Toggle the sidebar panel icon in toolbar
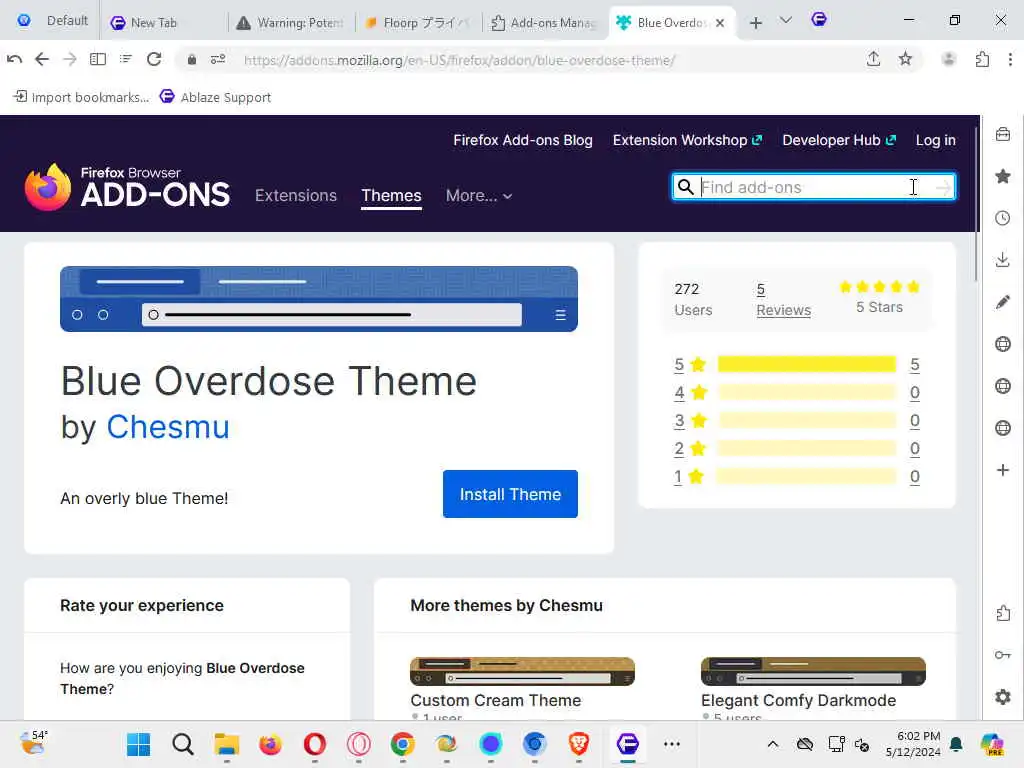Viewport: 1024px width, 768px height. (98, 59)
